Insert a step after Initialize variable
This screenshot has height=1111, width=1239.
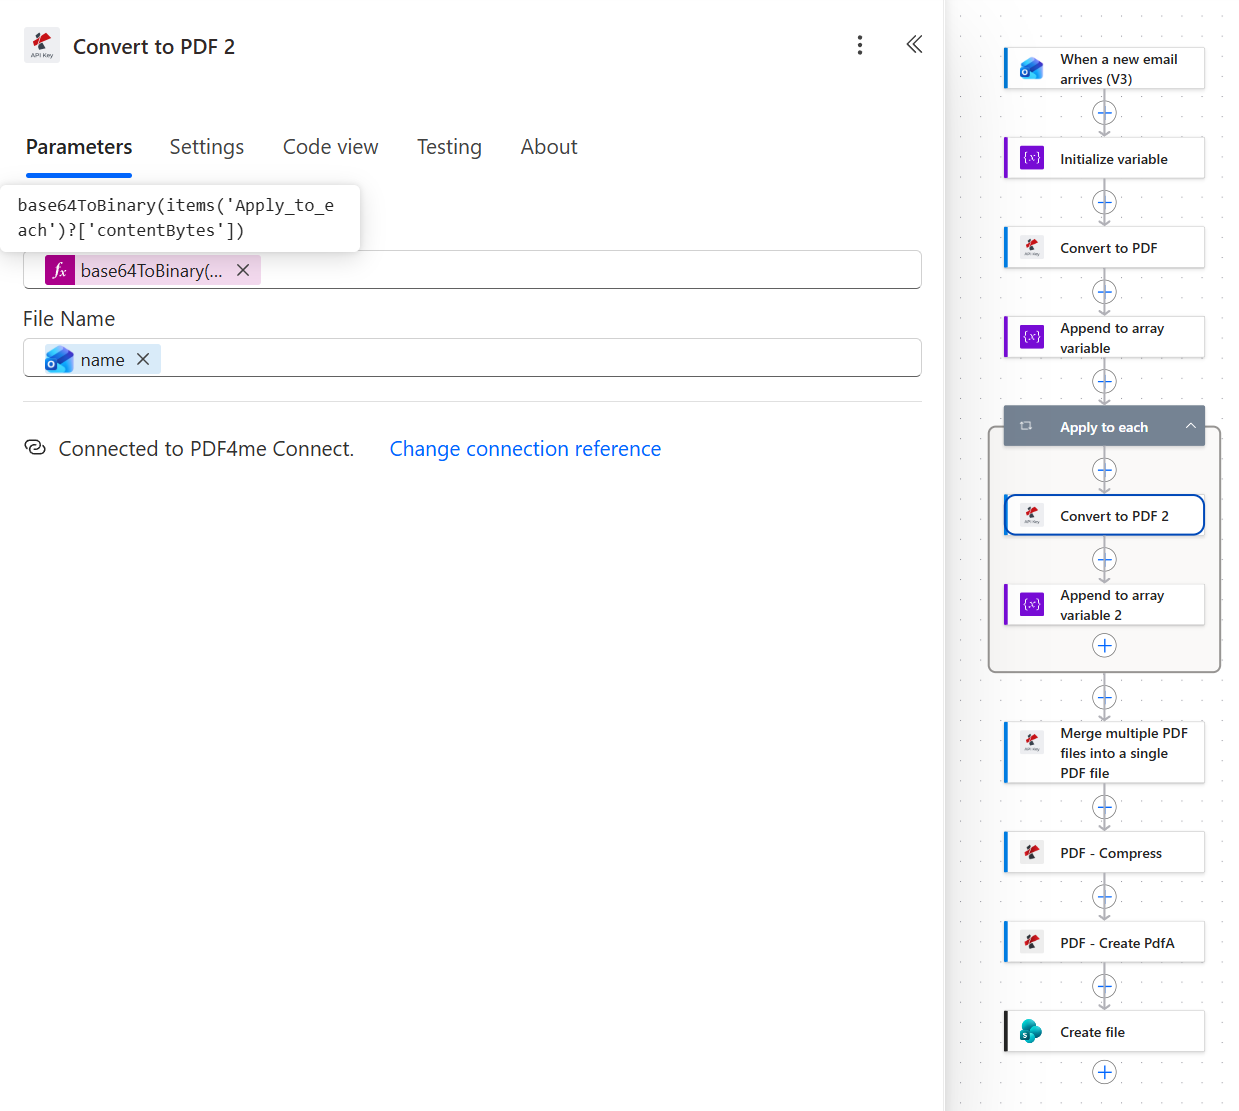coord(1104,202)
